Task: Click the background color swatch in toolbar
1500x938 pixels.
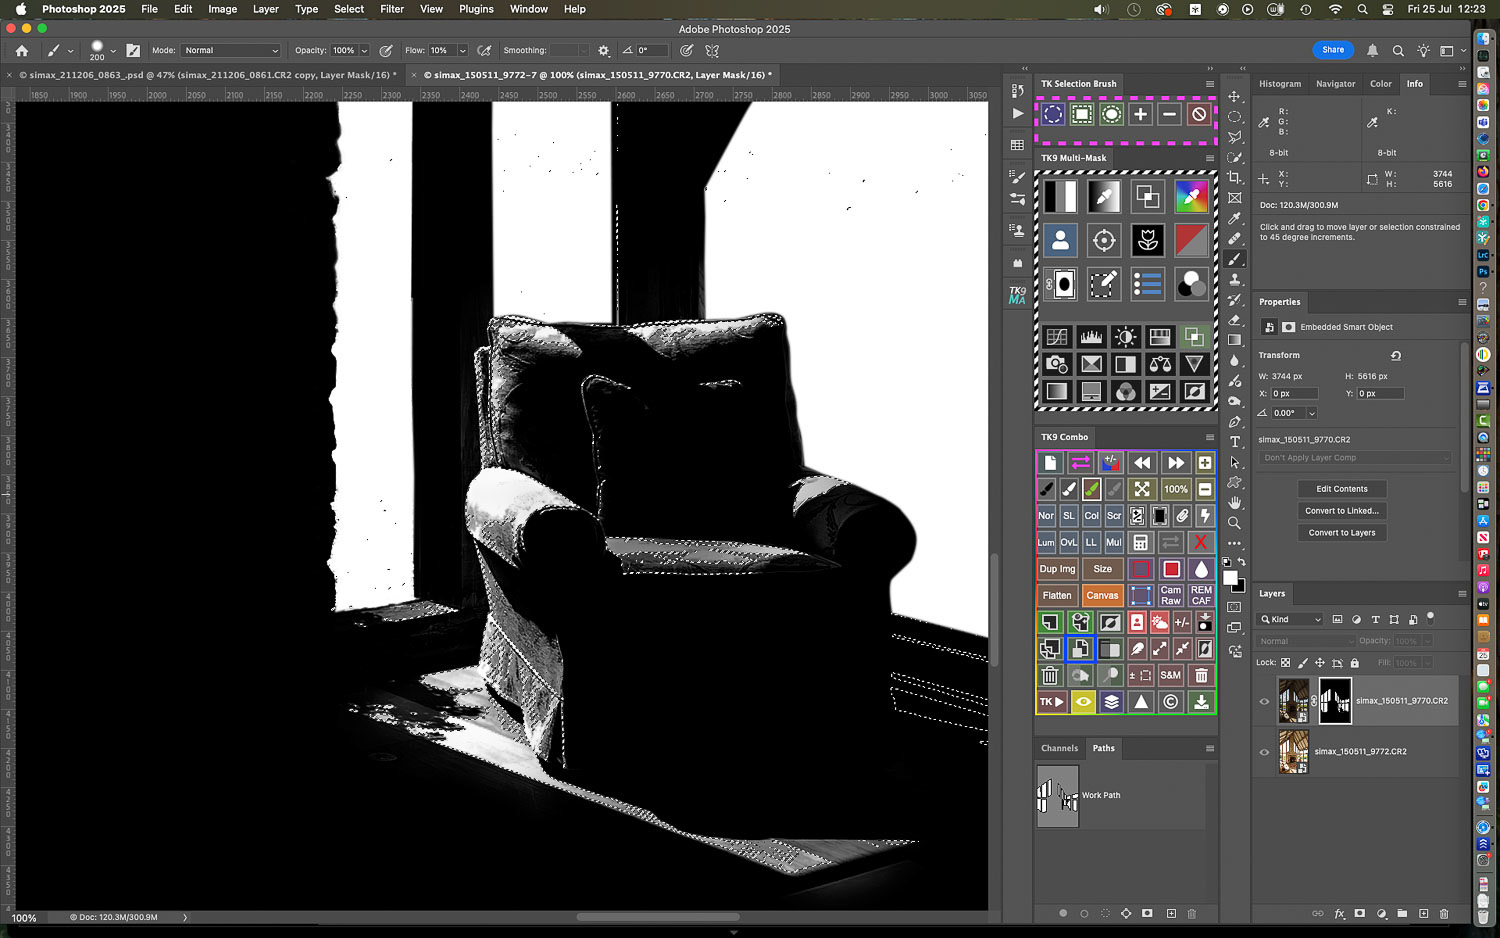Action: [1240, 586]
